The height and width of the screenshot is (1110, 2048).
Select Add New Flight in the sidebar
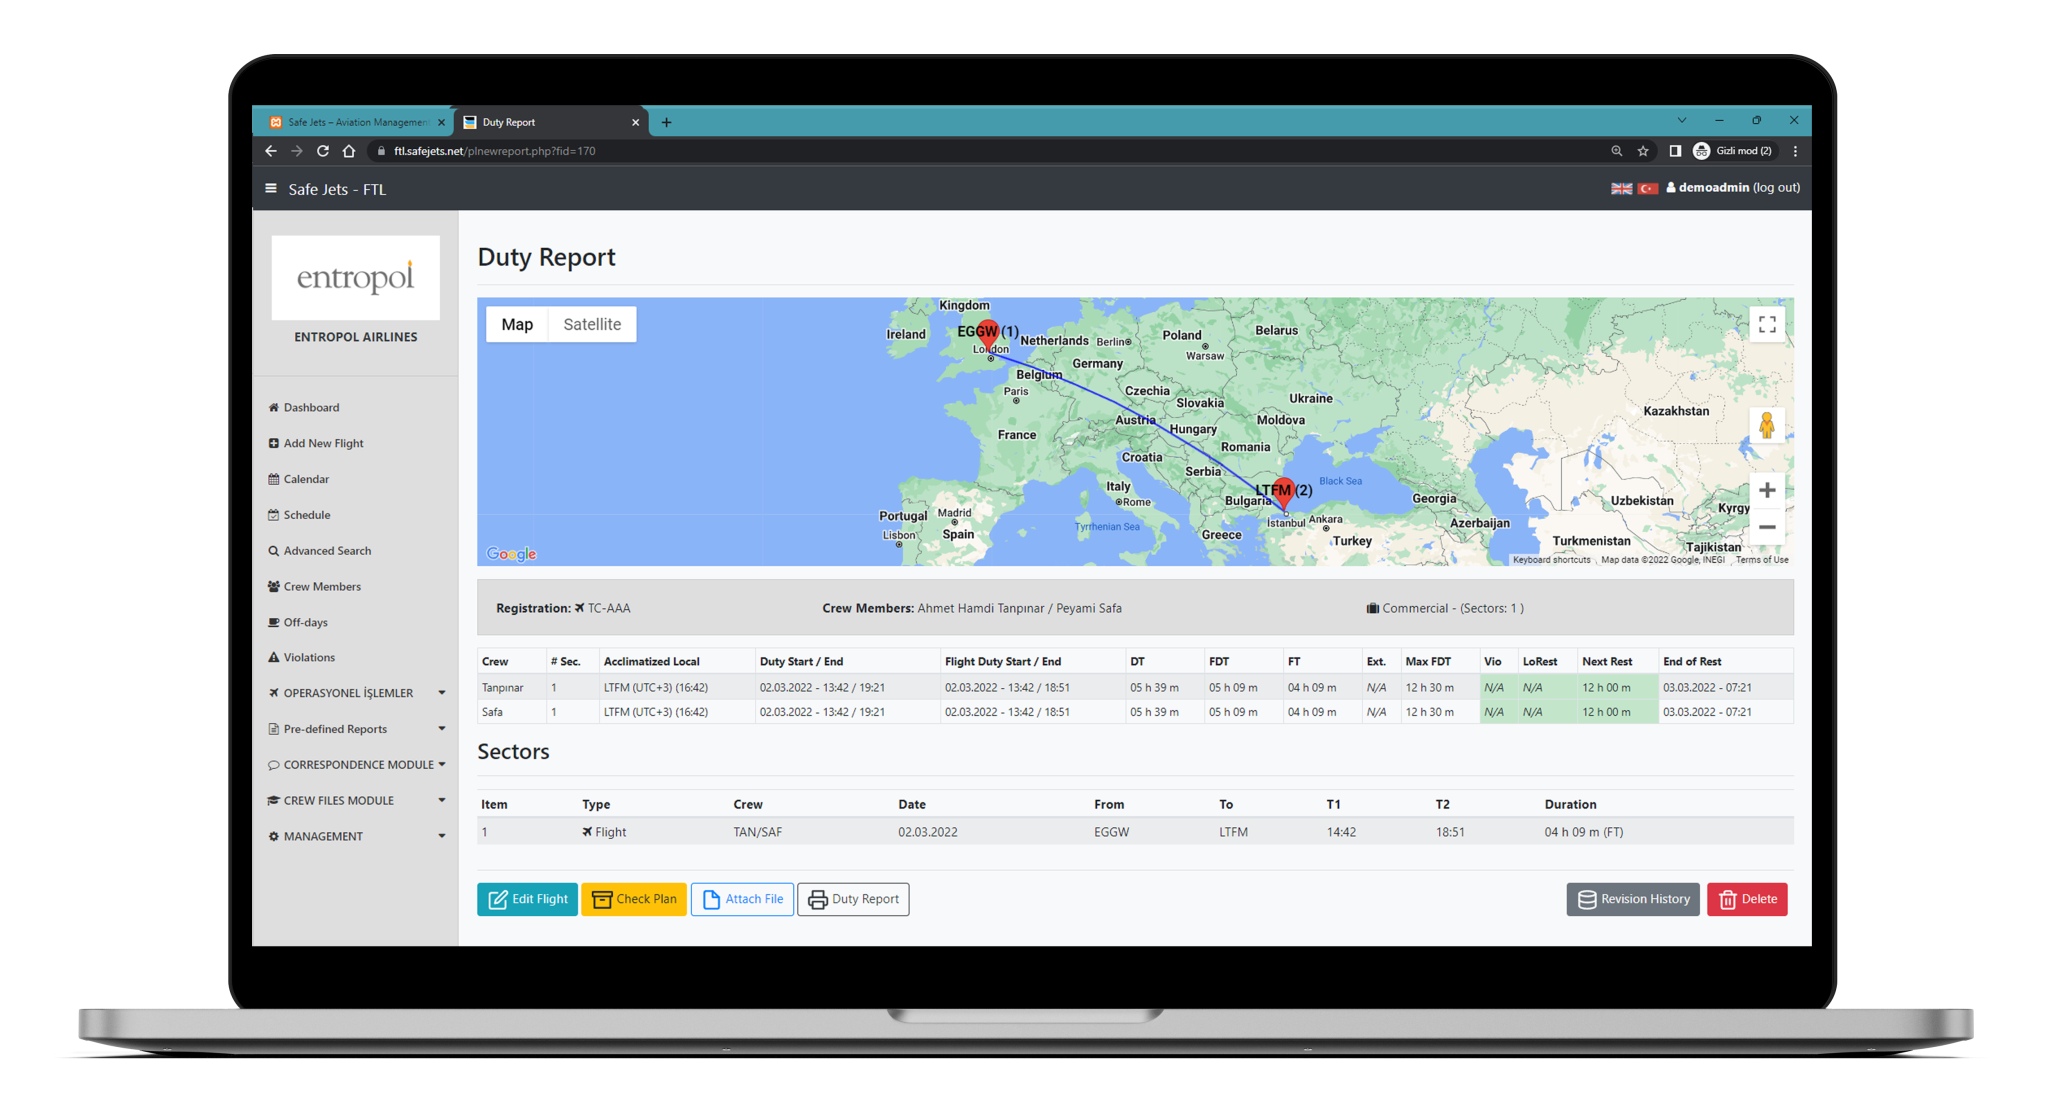[x=322, y=443]
